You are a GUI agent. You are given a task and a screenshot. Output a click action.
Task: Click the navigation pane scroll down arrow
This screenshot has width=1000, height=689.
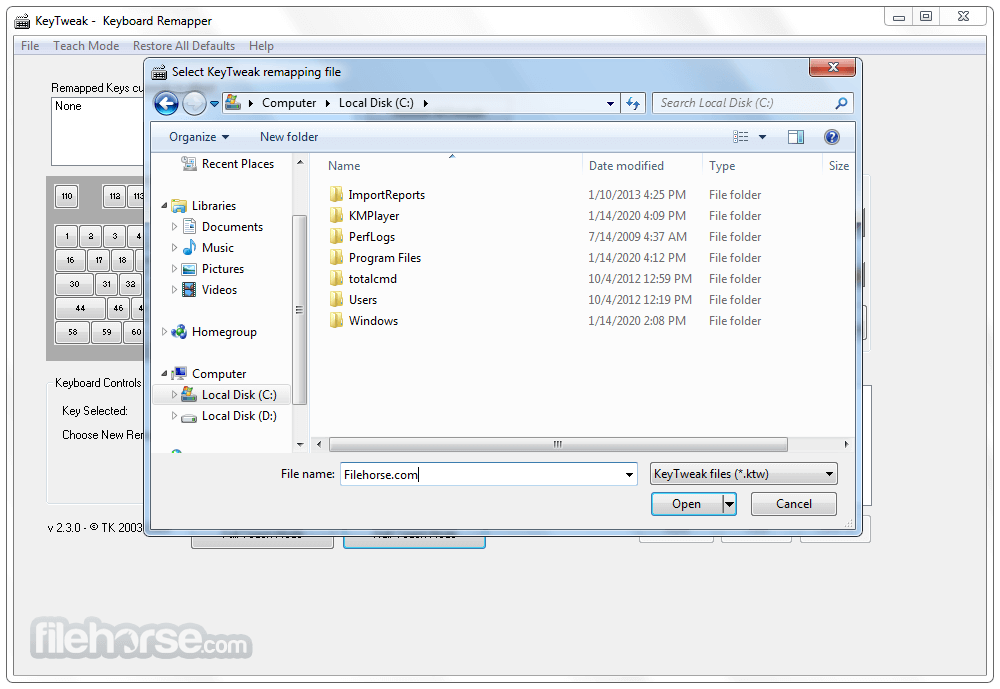pyautogui.click(x=300, y=444)
